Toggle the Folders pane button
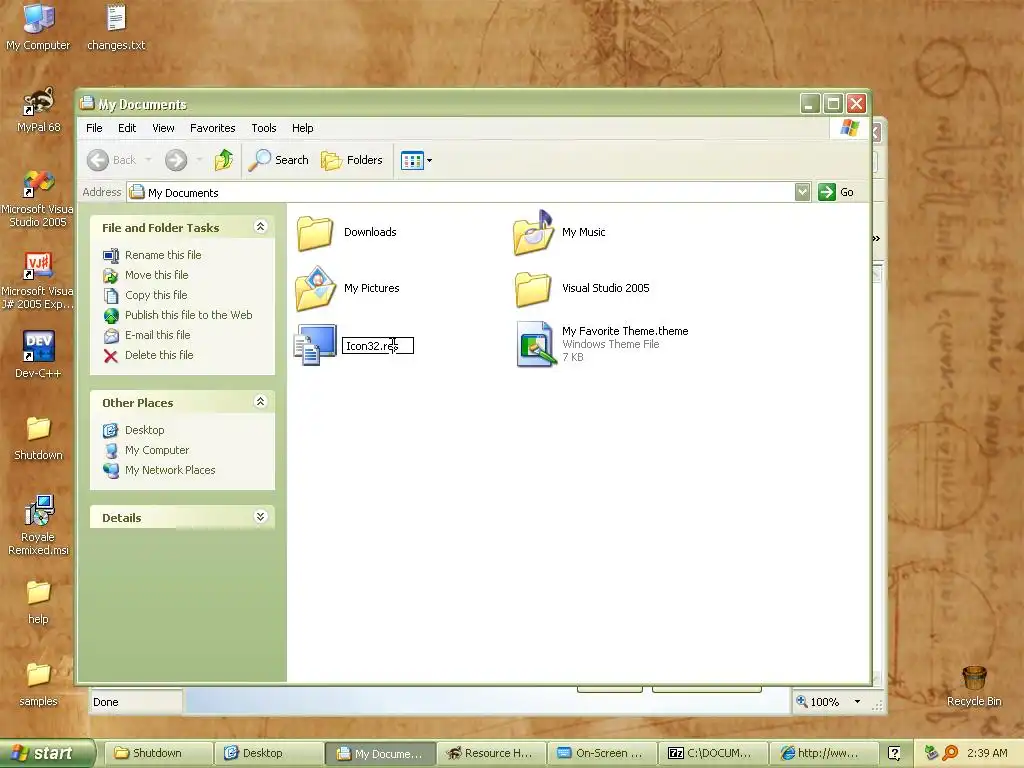The width and height of the screenshot is (1024, 768). click(x=352, y=160)
